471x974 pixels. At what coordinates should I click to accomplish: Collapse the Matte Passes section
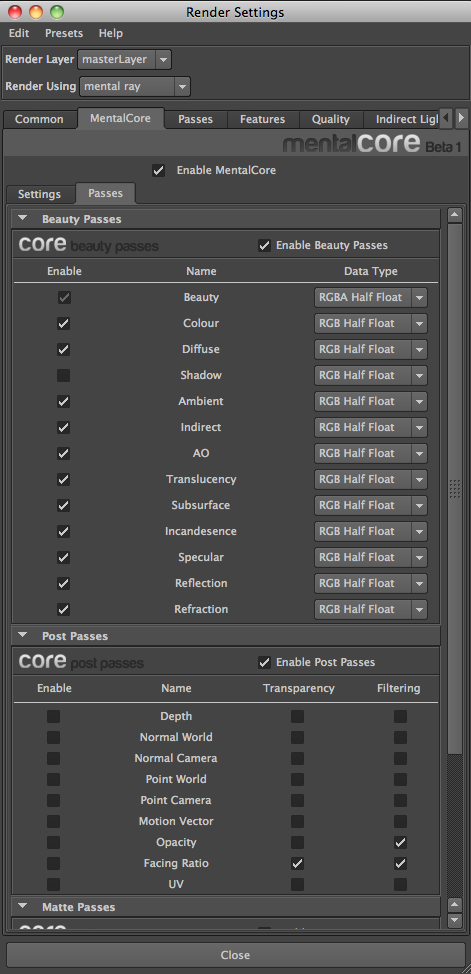tap(23, 907)
